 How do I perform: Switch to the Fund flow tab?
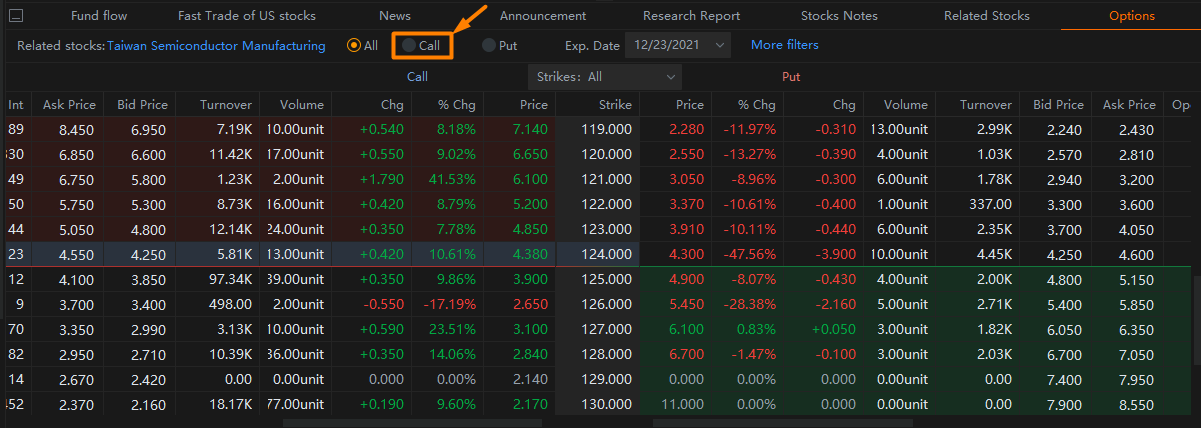tap(99, 16)
